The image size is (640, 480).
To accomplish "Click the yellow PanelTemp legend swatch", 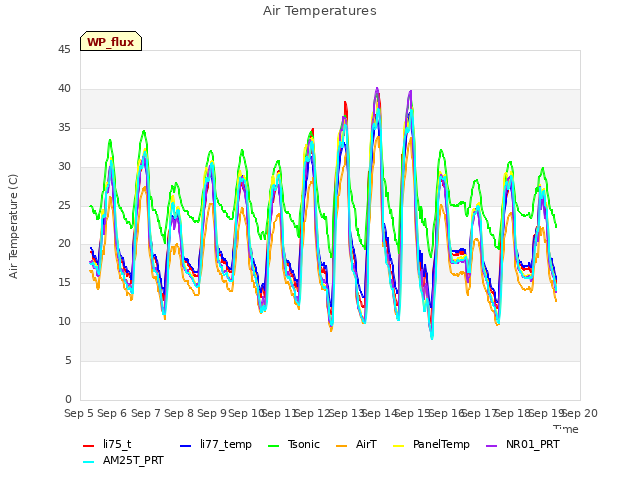I will 398,445.
